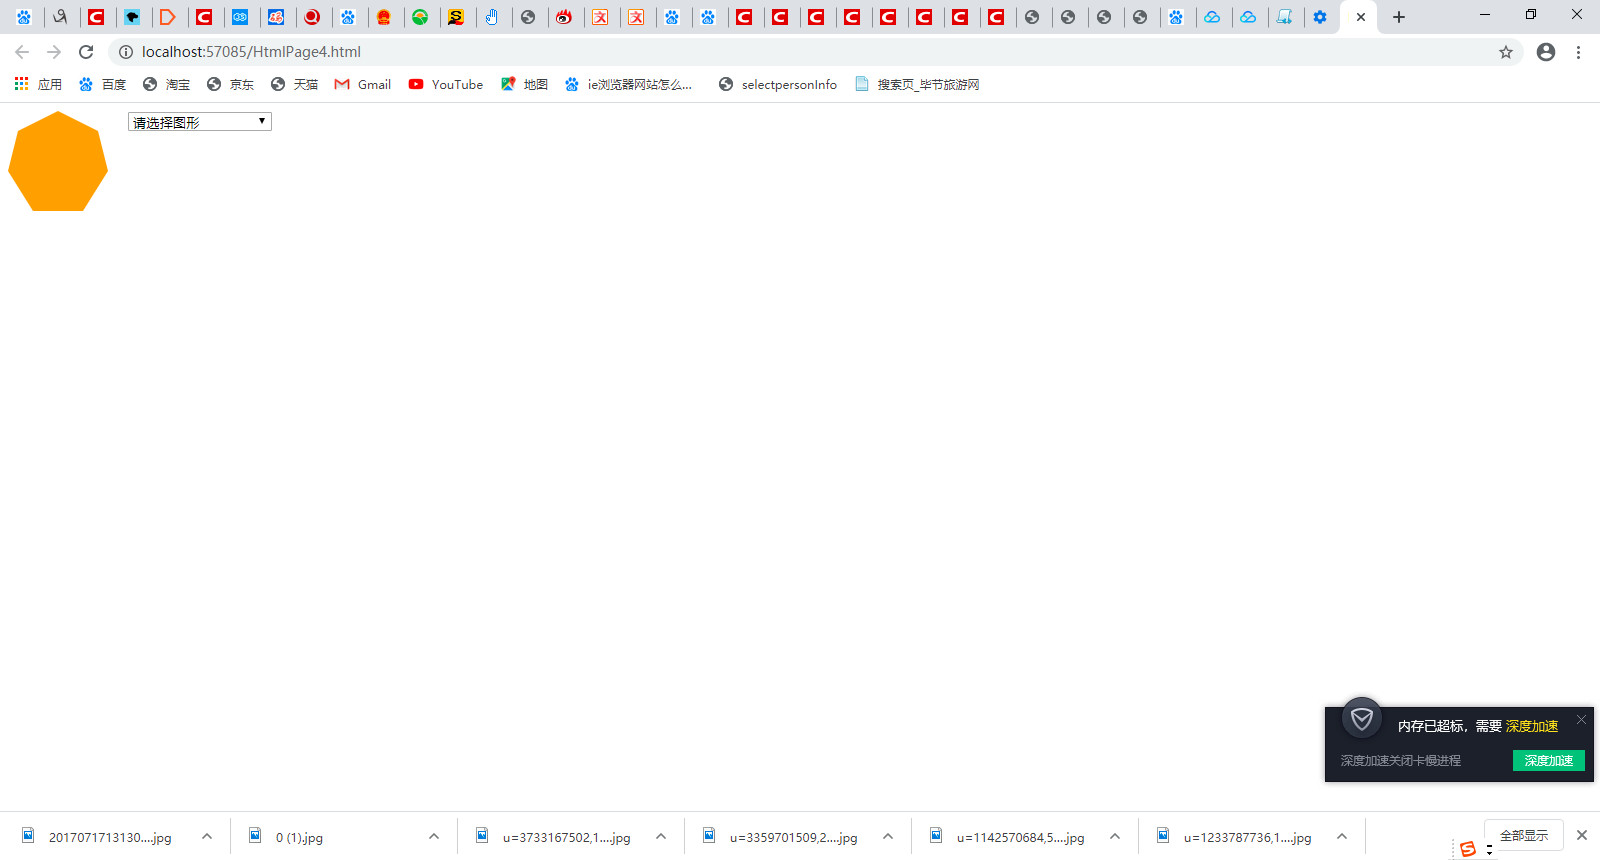Switch to the blue hand icon tab

point(492,17)
